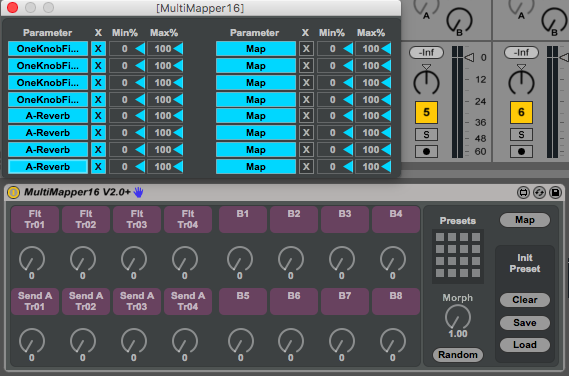
Task: Click the save preset disk icon
Action: (x=555, y=192)
